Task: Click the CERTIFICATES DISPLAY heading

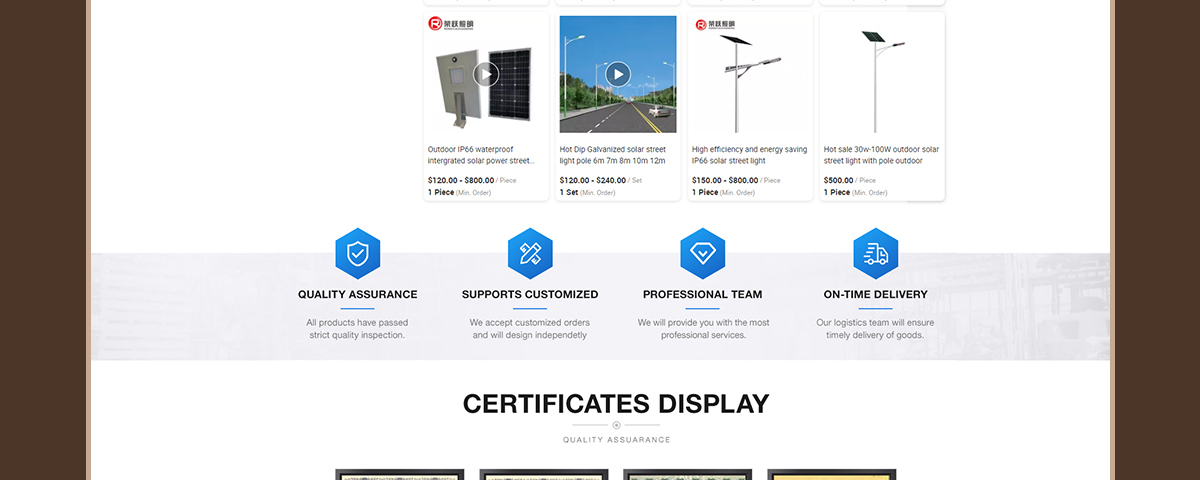Action: tap(616, 404)
